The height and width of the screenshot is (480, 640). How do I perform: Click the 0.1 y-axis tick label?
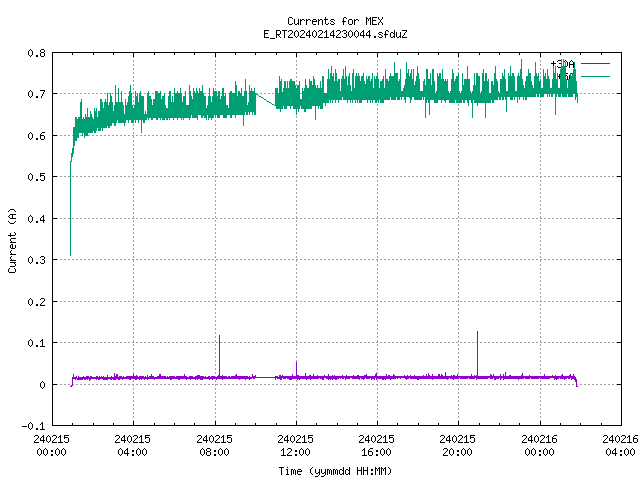(36, 343)
